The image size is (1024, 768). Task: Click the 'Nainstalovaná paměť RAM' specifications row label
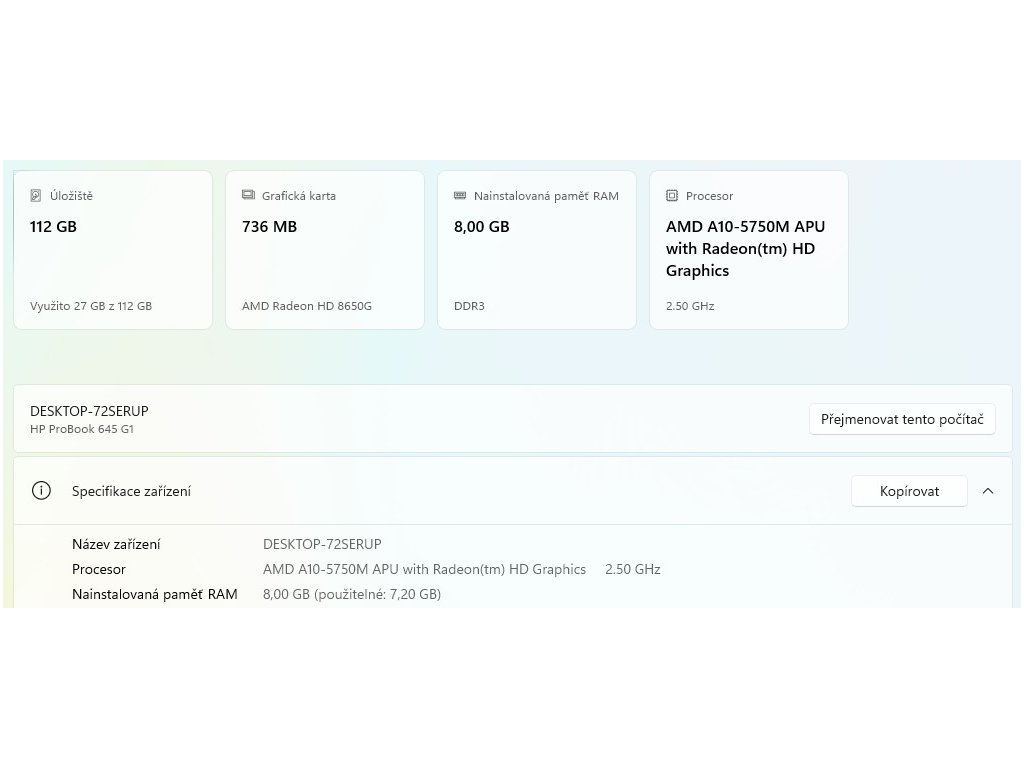pyautogui.click(x=155, y=594)
